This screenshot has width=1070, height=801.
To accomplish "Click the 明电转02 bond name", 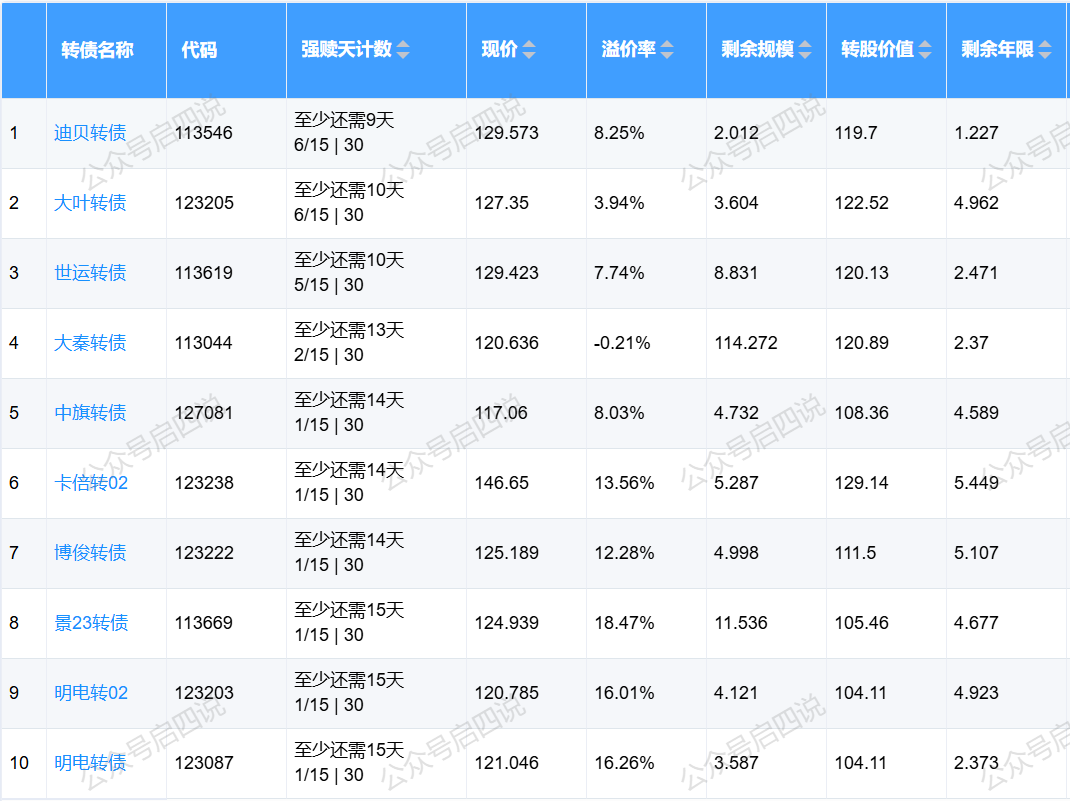I will coord(91,693).
